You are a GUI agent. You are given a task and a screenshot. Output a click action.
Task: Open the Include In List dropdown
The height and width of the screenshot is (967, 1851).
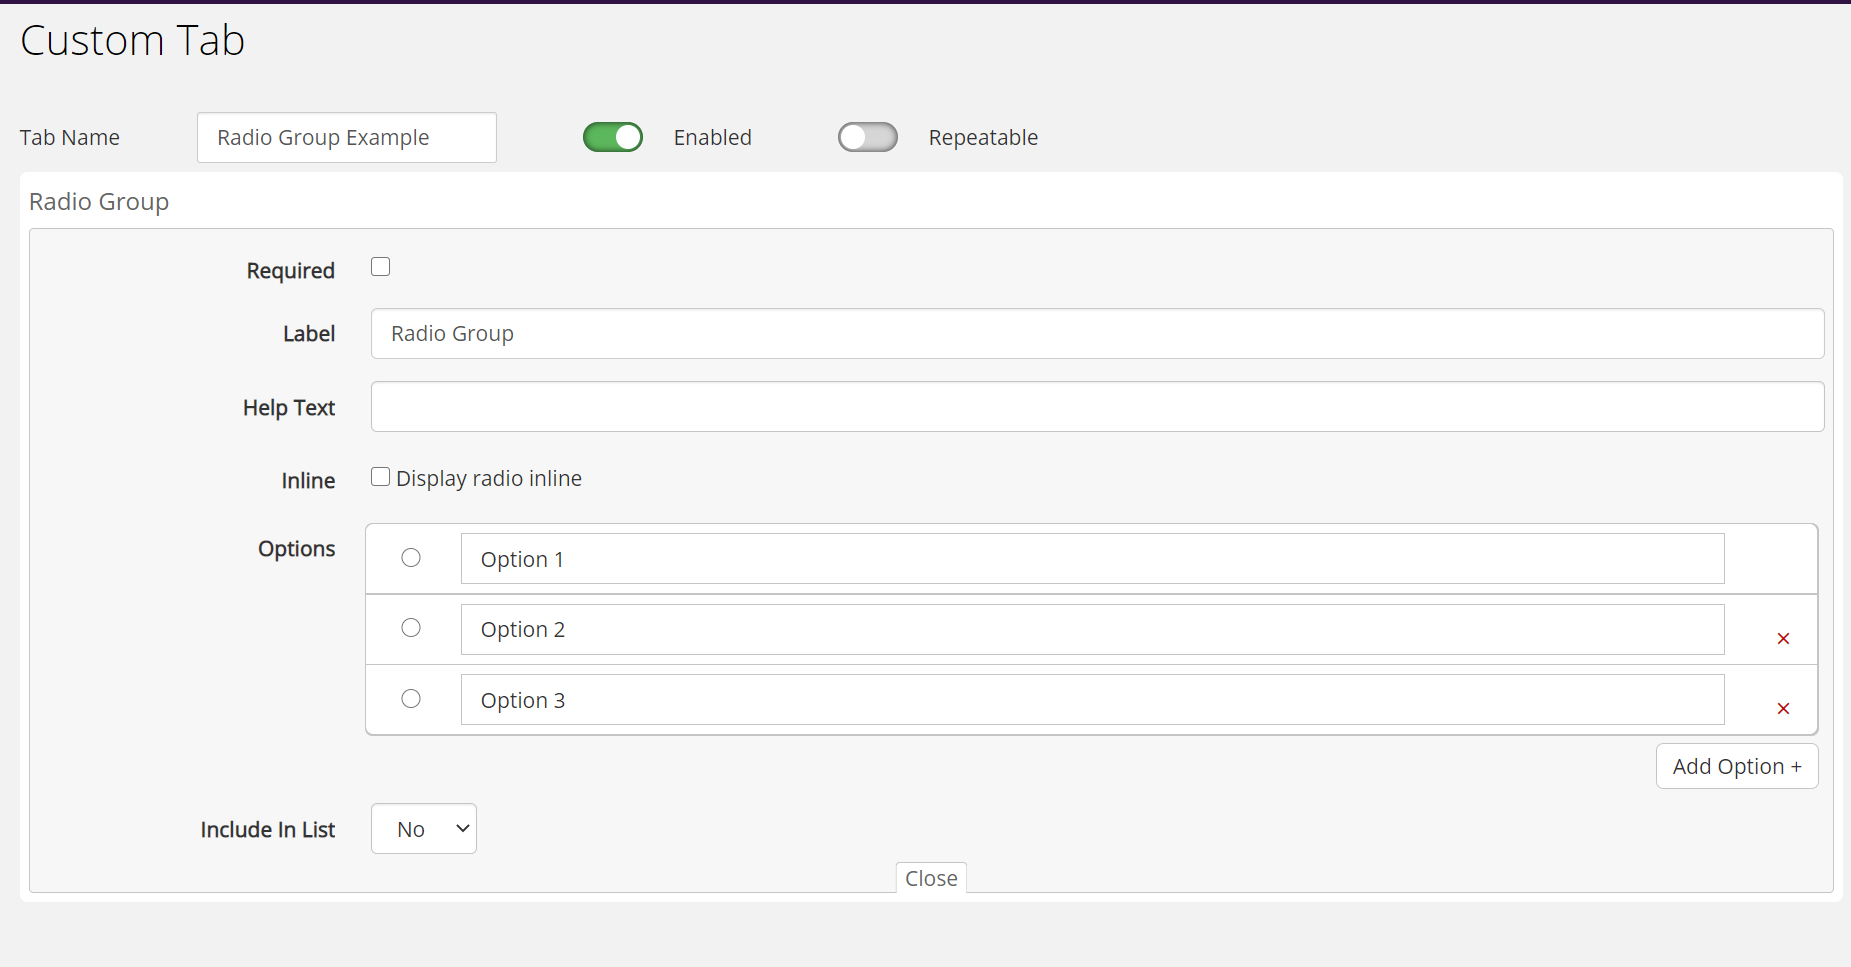pyautogui.click(x=424, y=829)
